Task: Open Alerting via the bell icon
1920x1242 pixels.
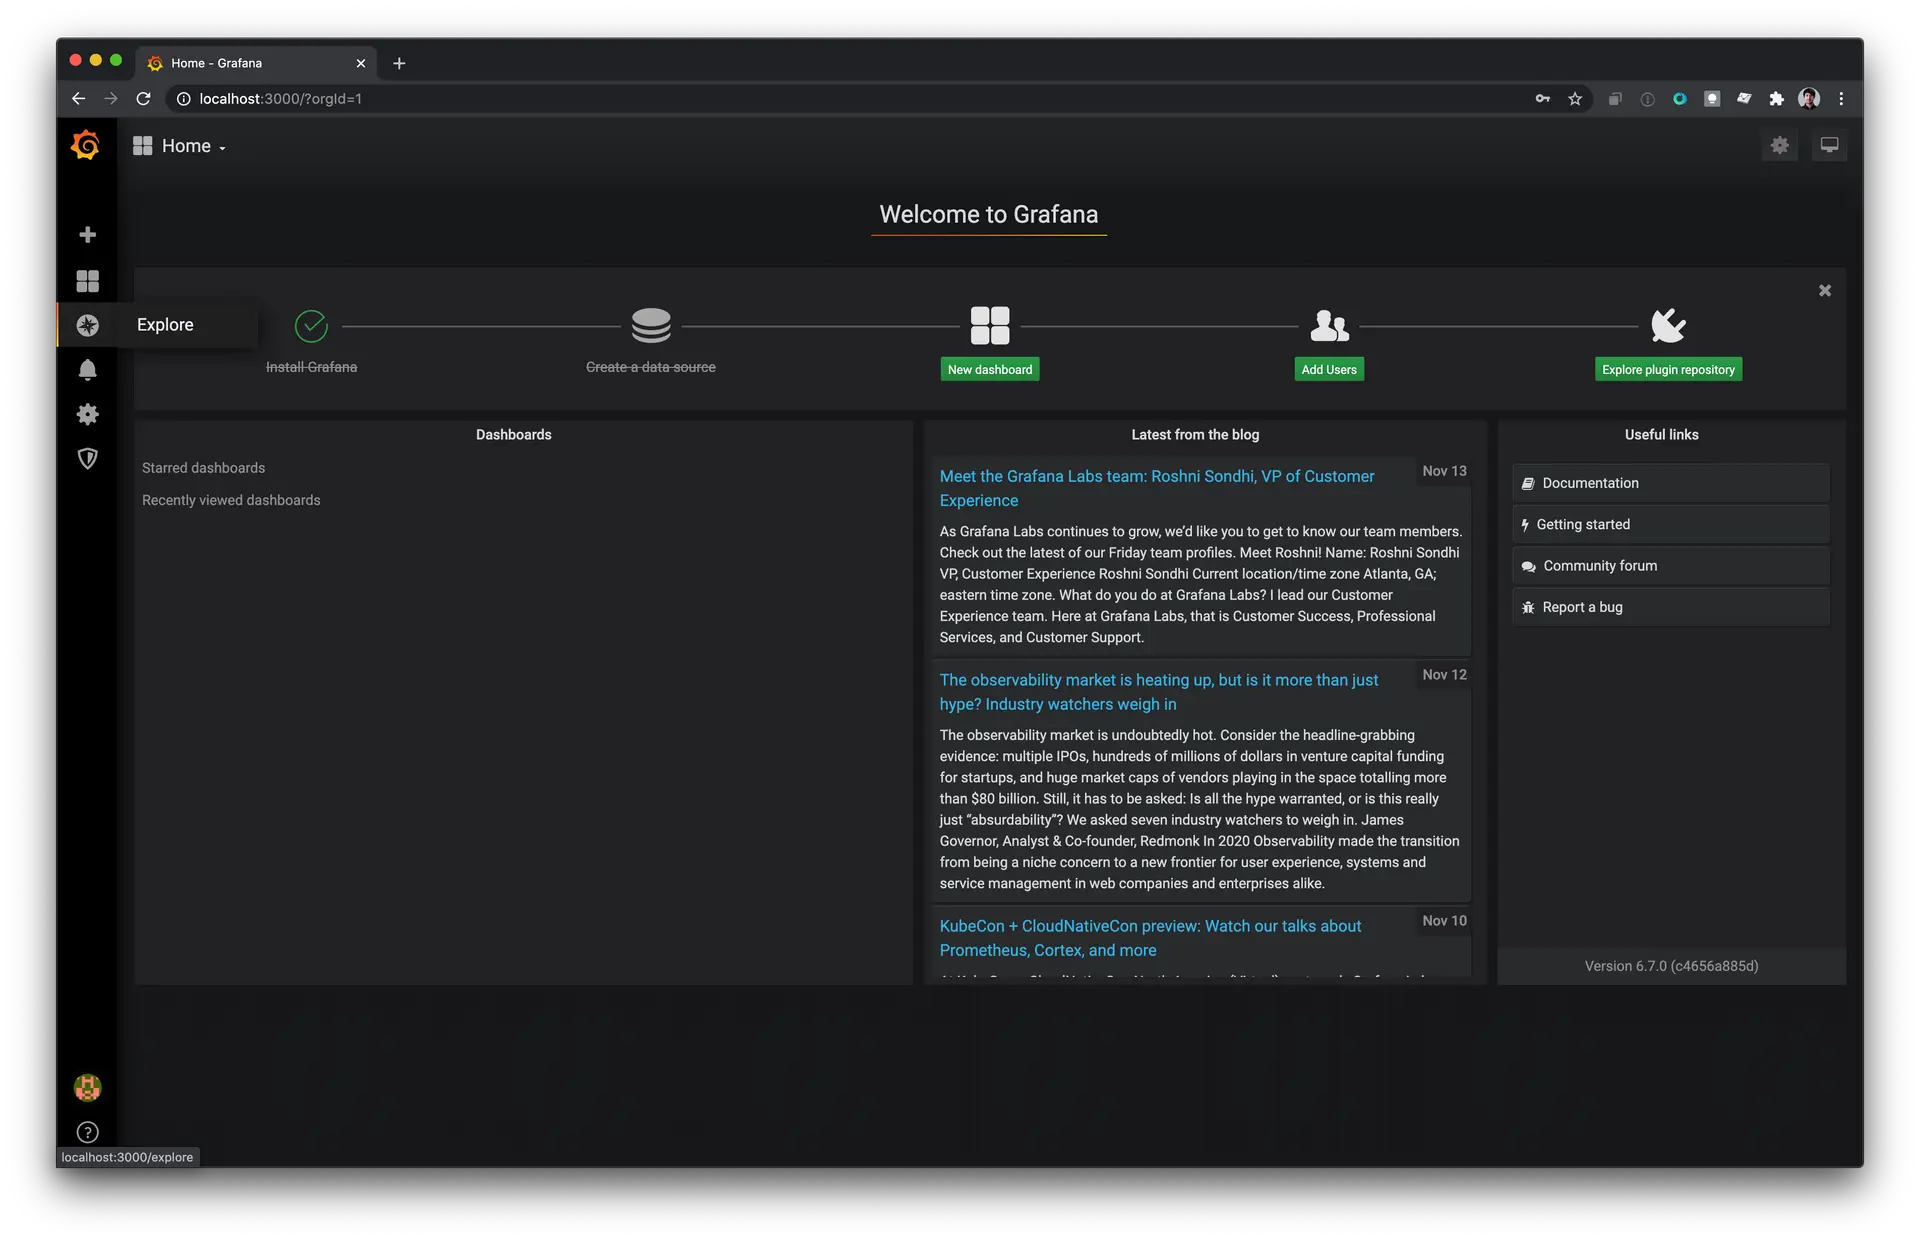Action: point(88,370)
